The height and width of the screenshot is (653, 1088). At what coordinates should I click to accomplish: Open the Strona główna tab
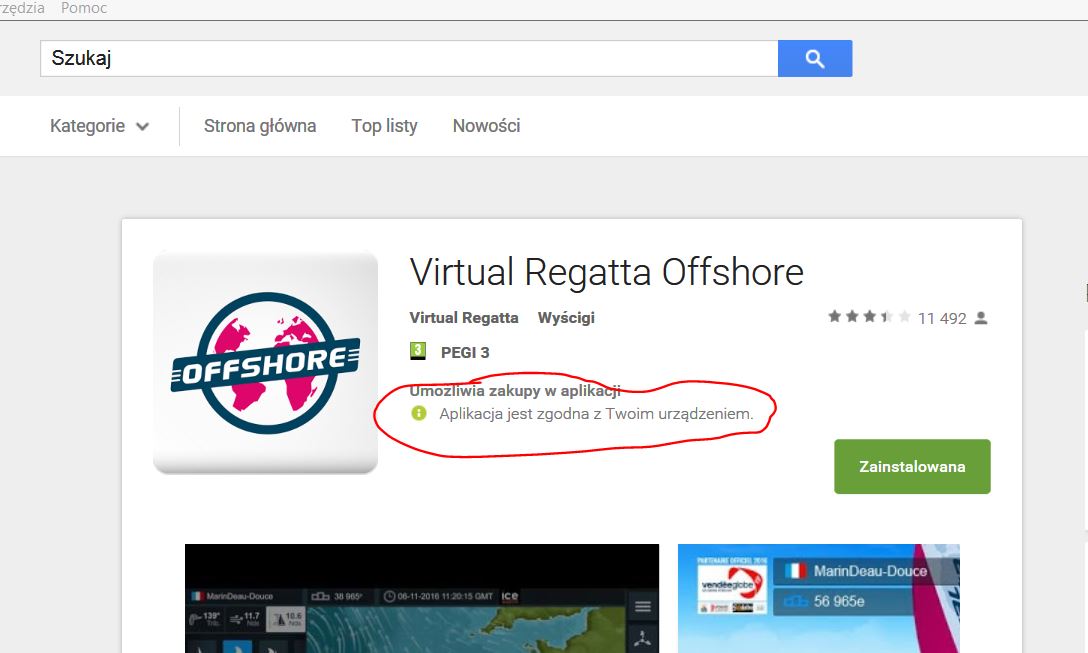tap(260, 126)
